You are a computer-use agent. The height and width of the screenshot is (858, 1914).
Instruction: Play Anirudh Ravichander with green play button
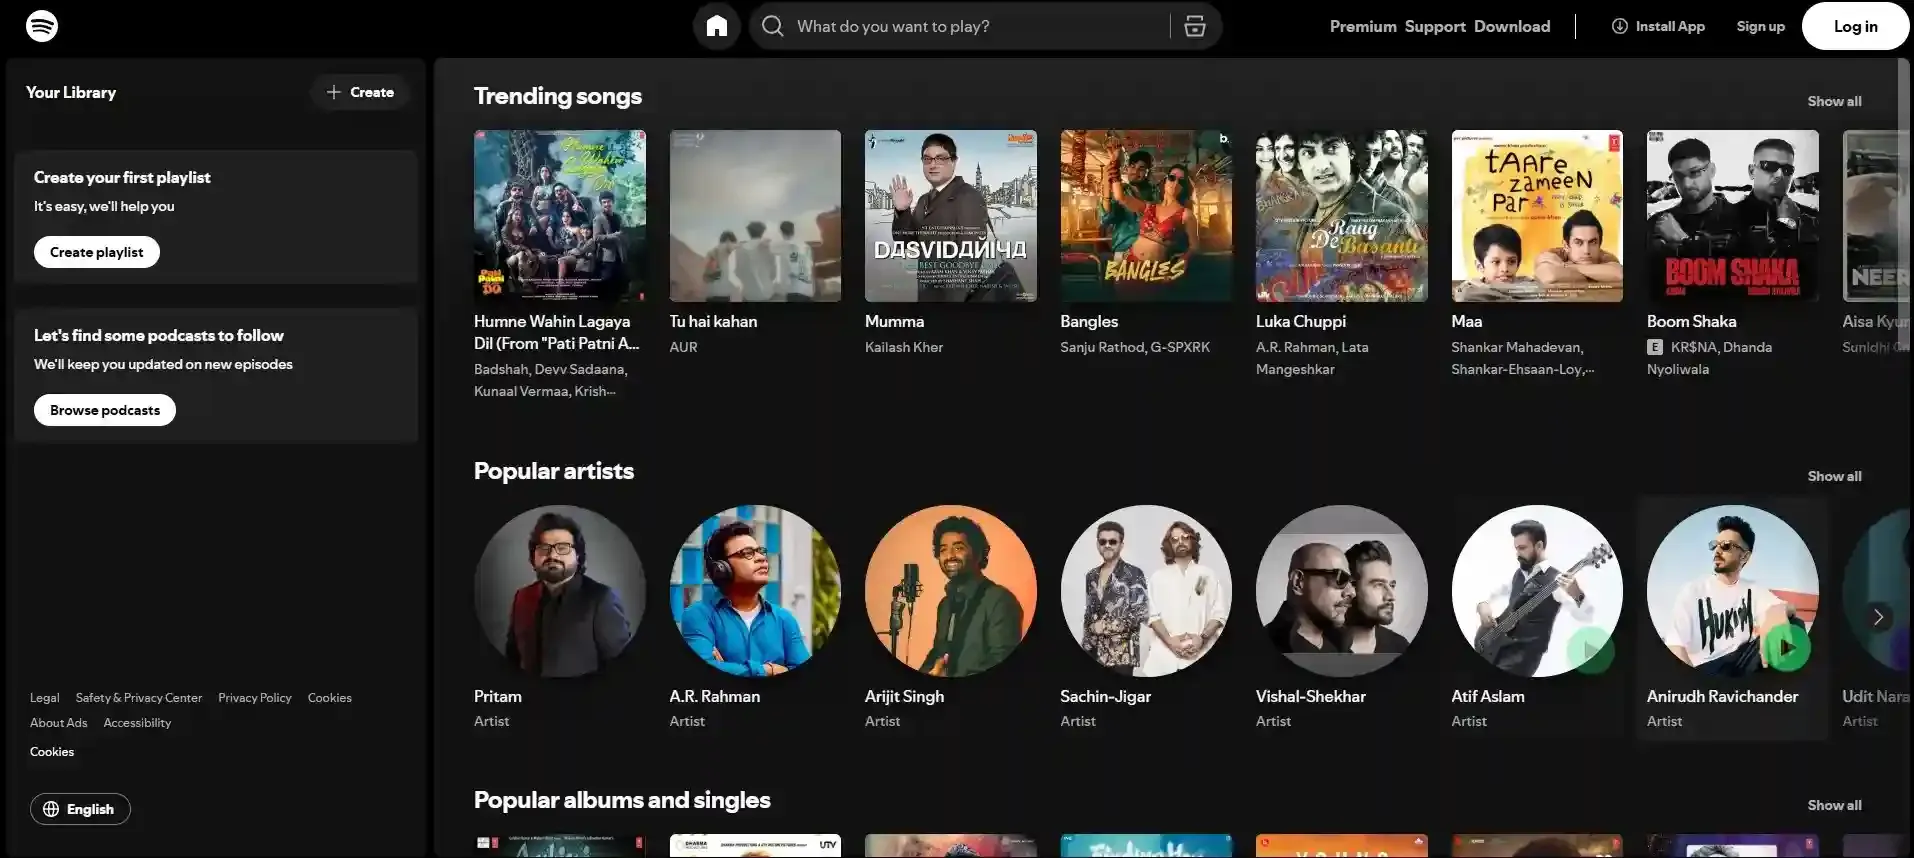(x=1786, y=648)
